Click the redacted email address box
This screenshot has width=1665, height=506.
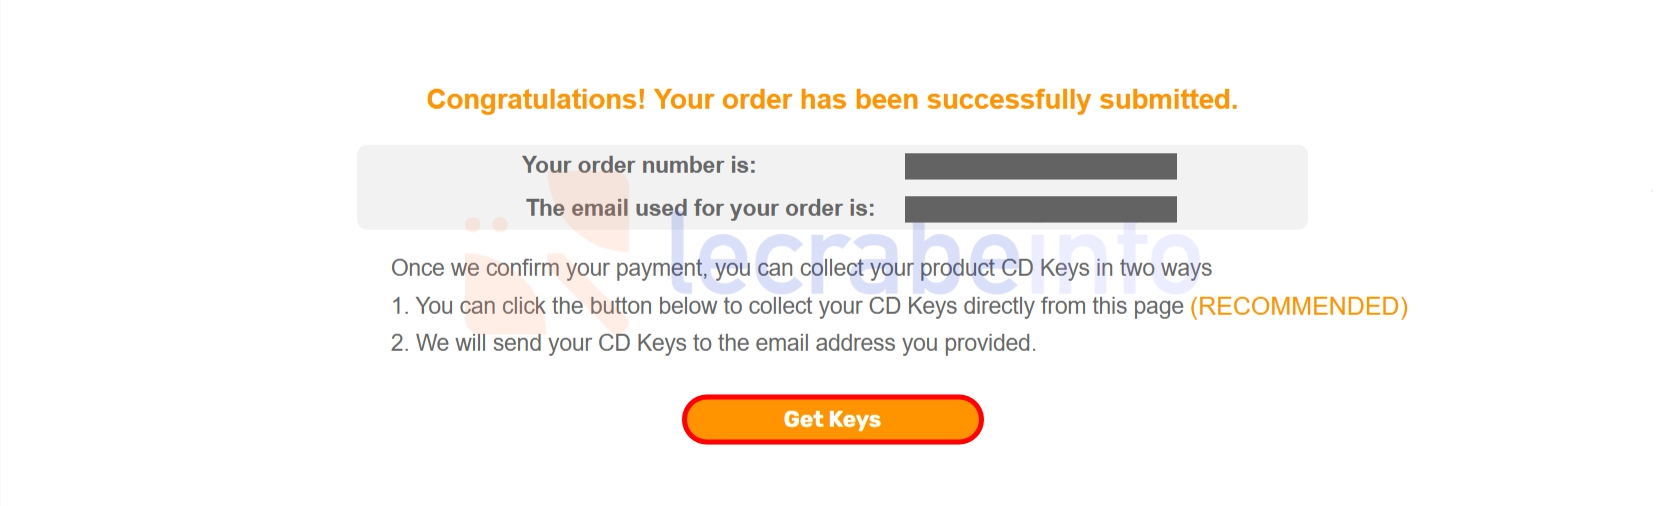coord(1040,209)
